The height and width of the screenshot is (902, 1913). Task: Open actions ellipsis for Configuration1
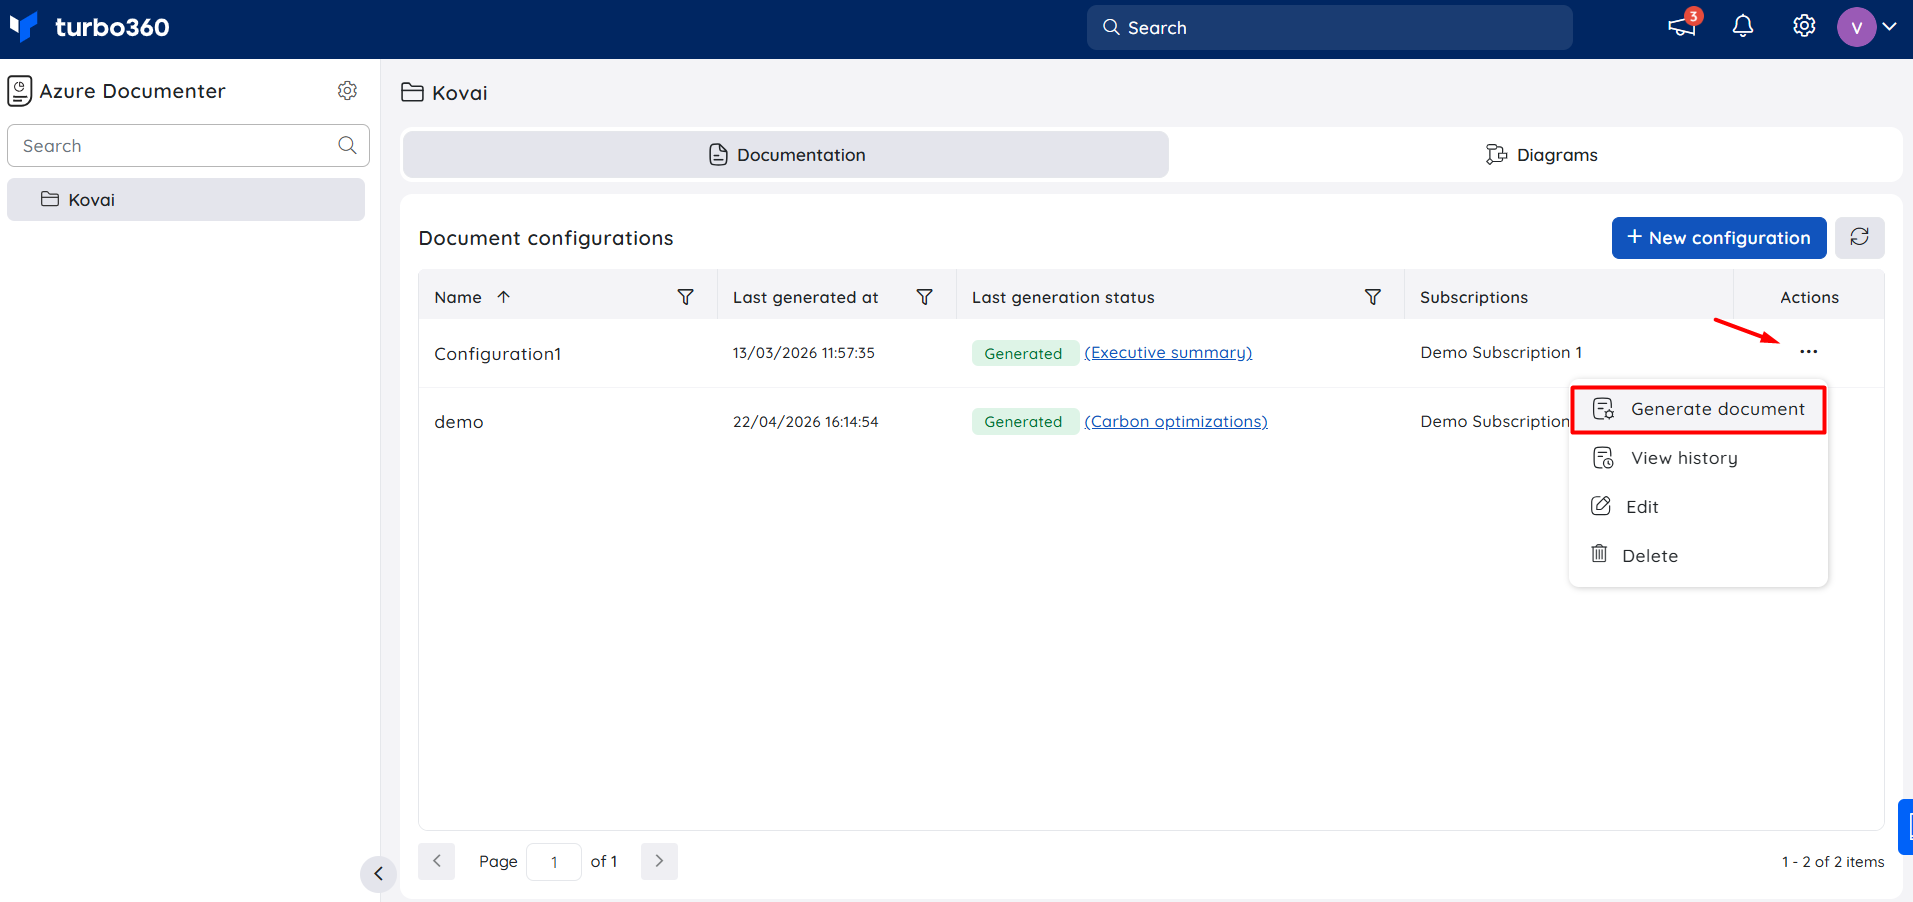pos(1809,352)
